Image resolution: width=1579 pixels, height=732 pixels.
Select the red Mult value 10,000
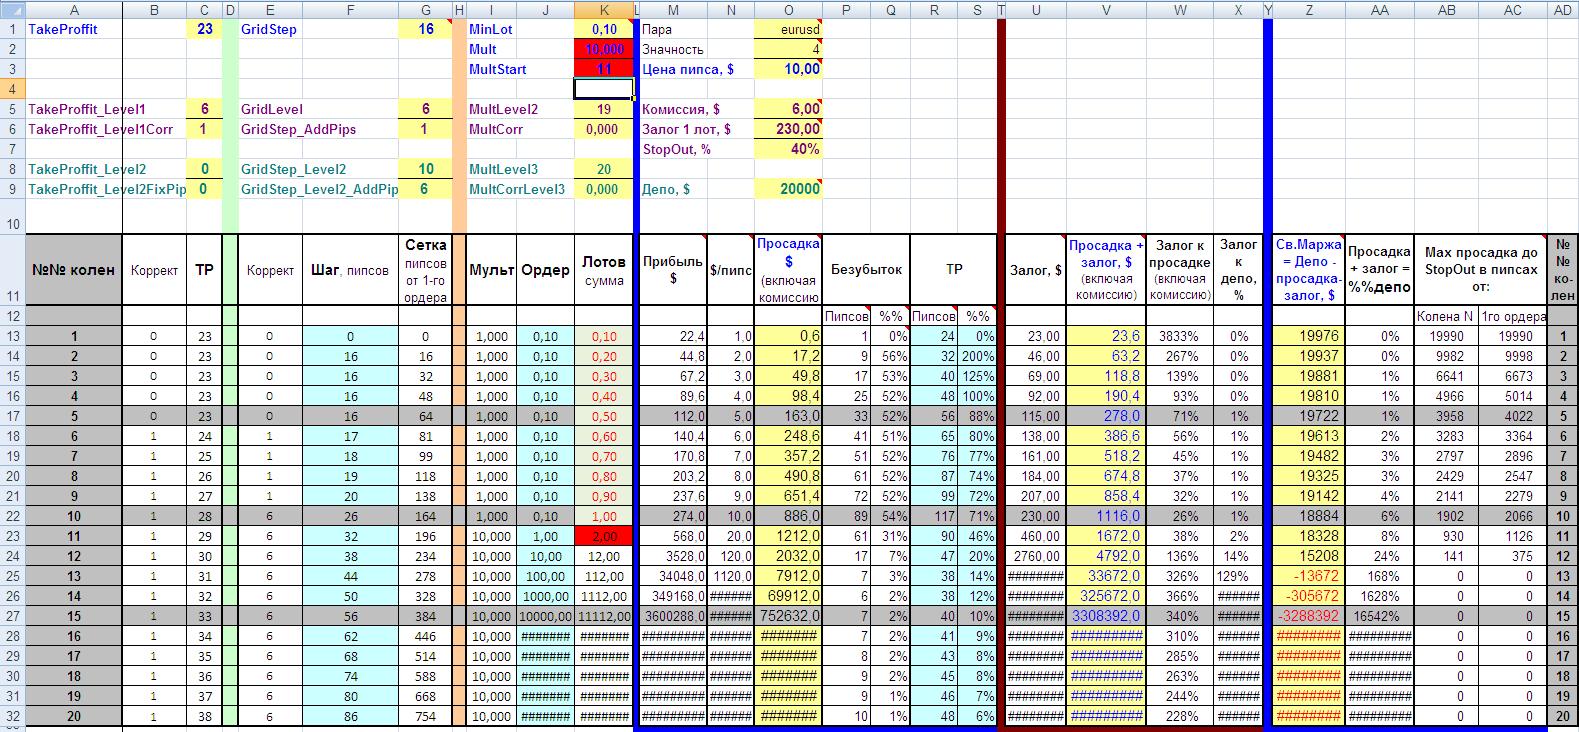pyautogui.click(x=604, y=49)
